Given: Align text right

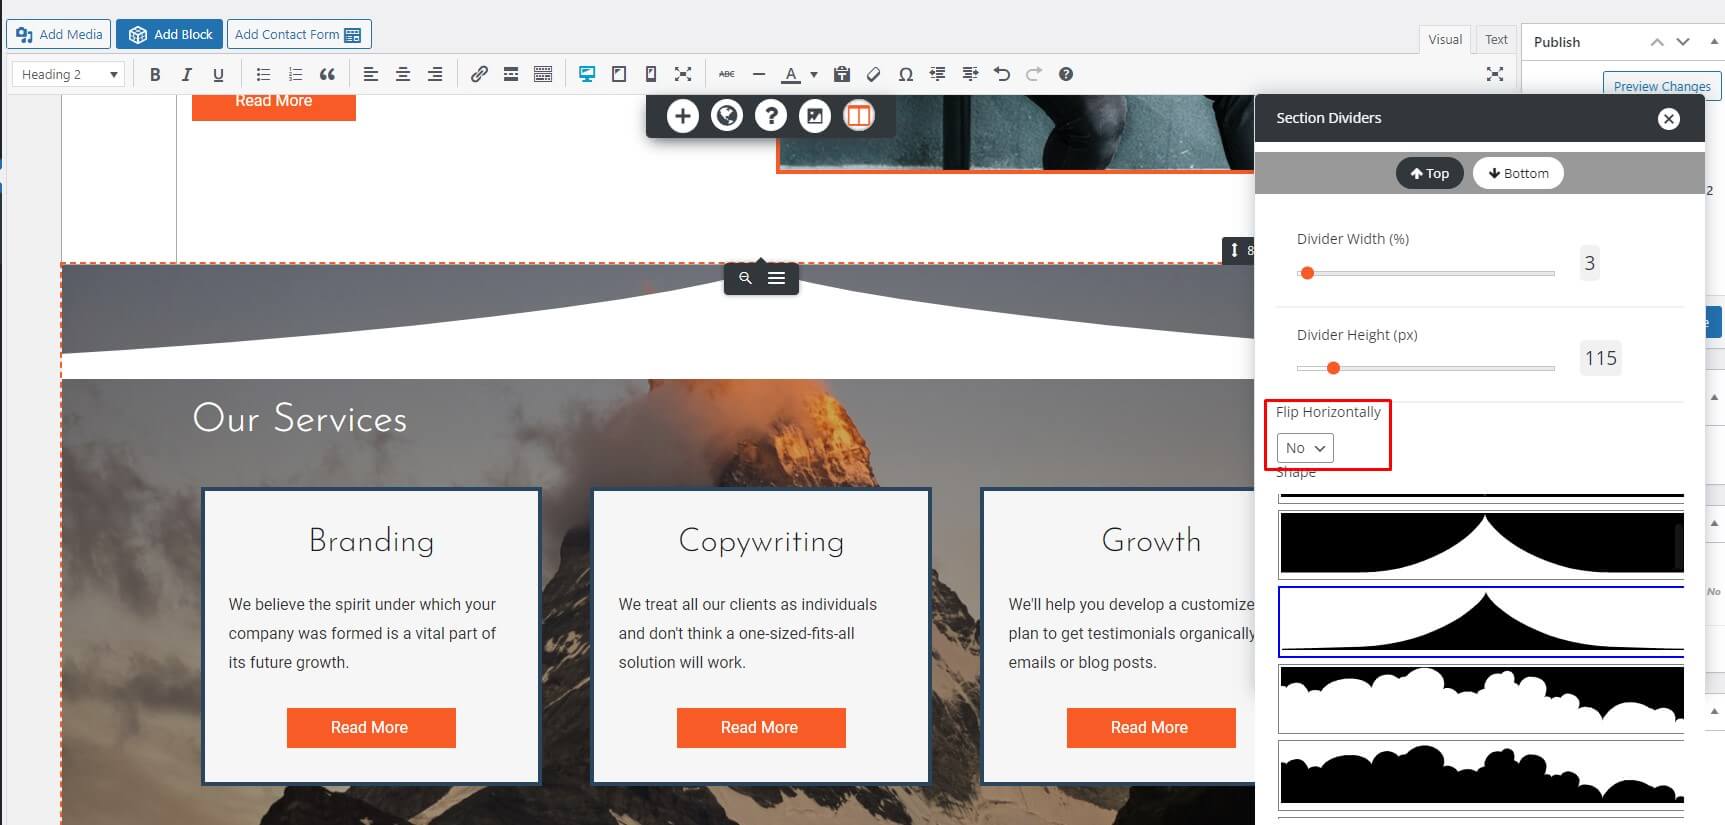Looking at the screenshot, I should click(x=435, y=74).
